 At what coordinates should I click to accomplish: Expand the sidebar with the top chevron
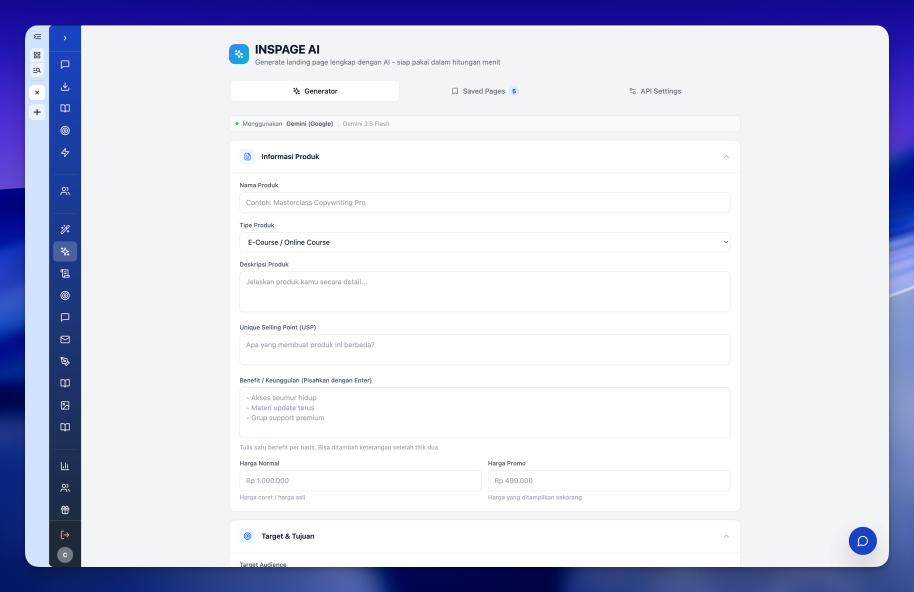click(x=65, y=38)
